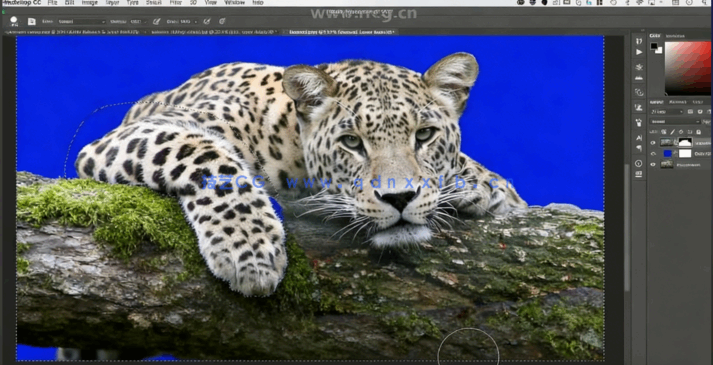Select the Background layer thumbnail
This screenshot has width=713, height=365.
click(x=667, y=164)
